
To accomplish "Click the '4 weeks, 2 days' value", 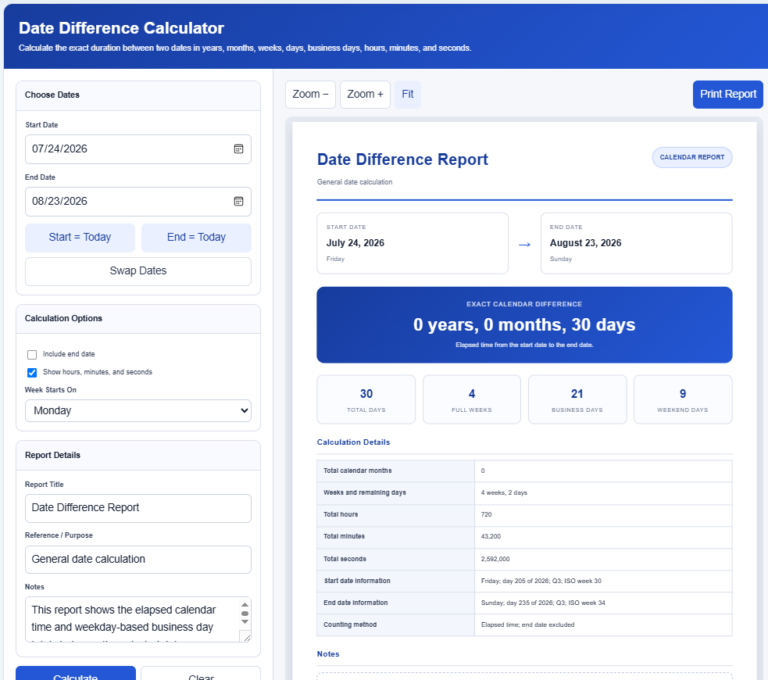I will [x=504, y=493].
